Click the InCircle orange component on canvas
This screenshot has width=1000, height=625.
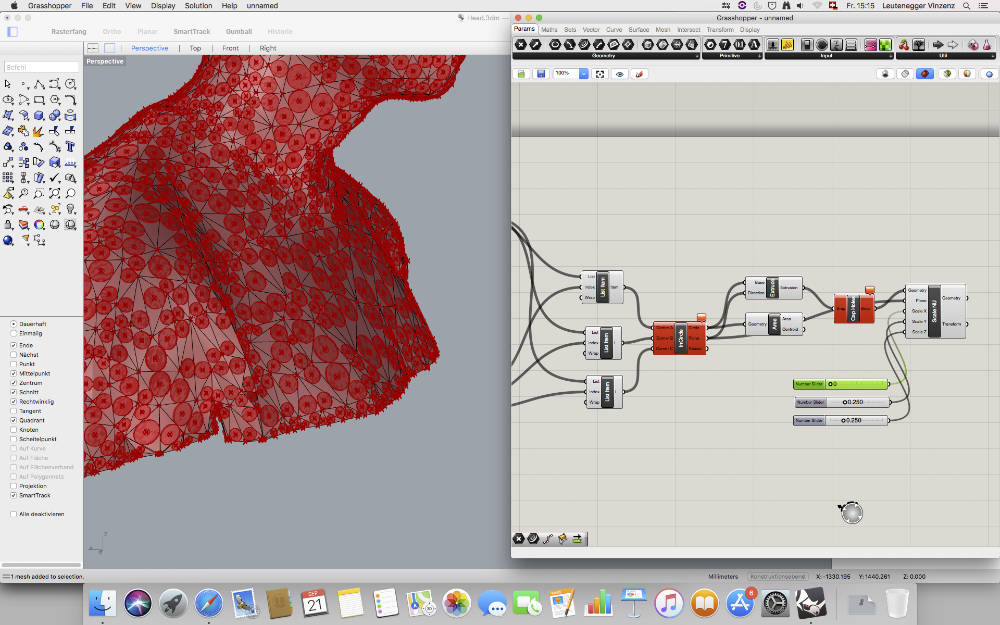(x=679, y=338)
